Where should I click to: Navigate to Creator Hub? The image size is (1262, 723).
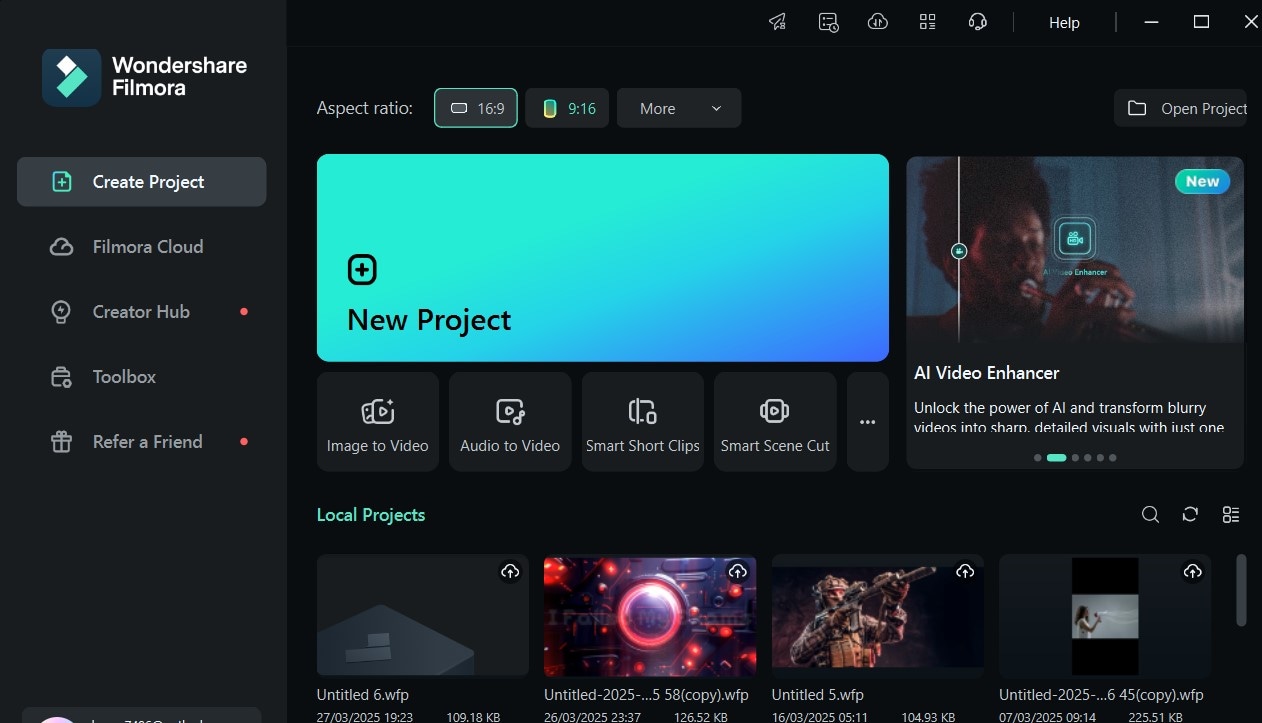point(142,312)
